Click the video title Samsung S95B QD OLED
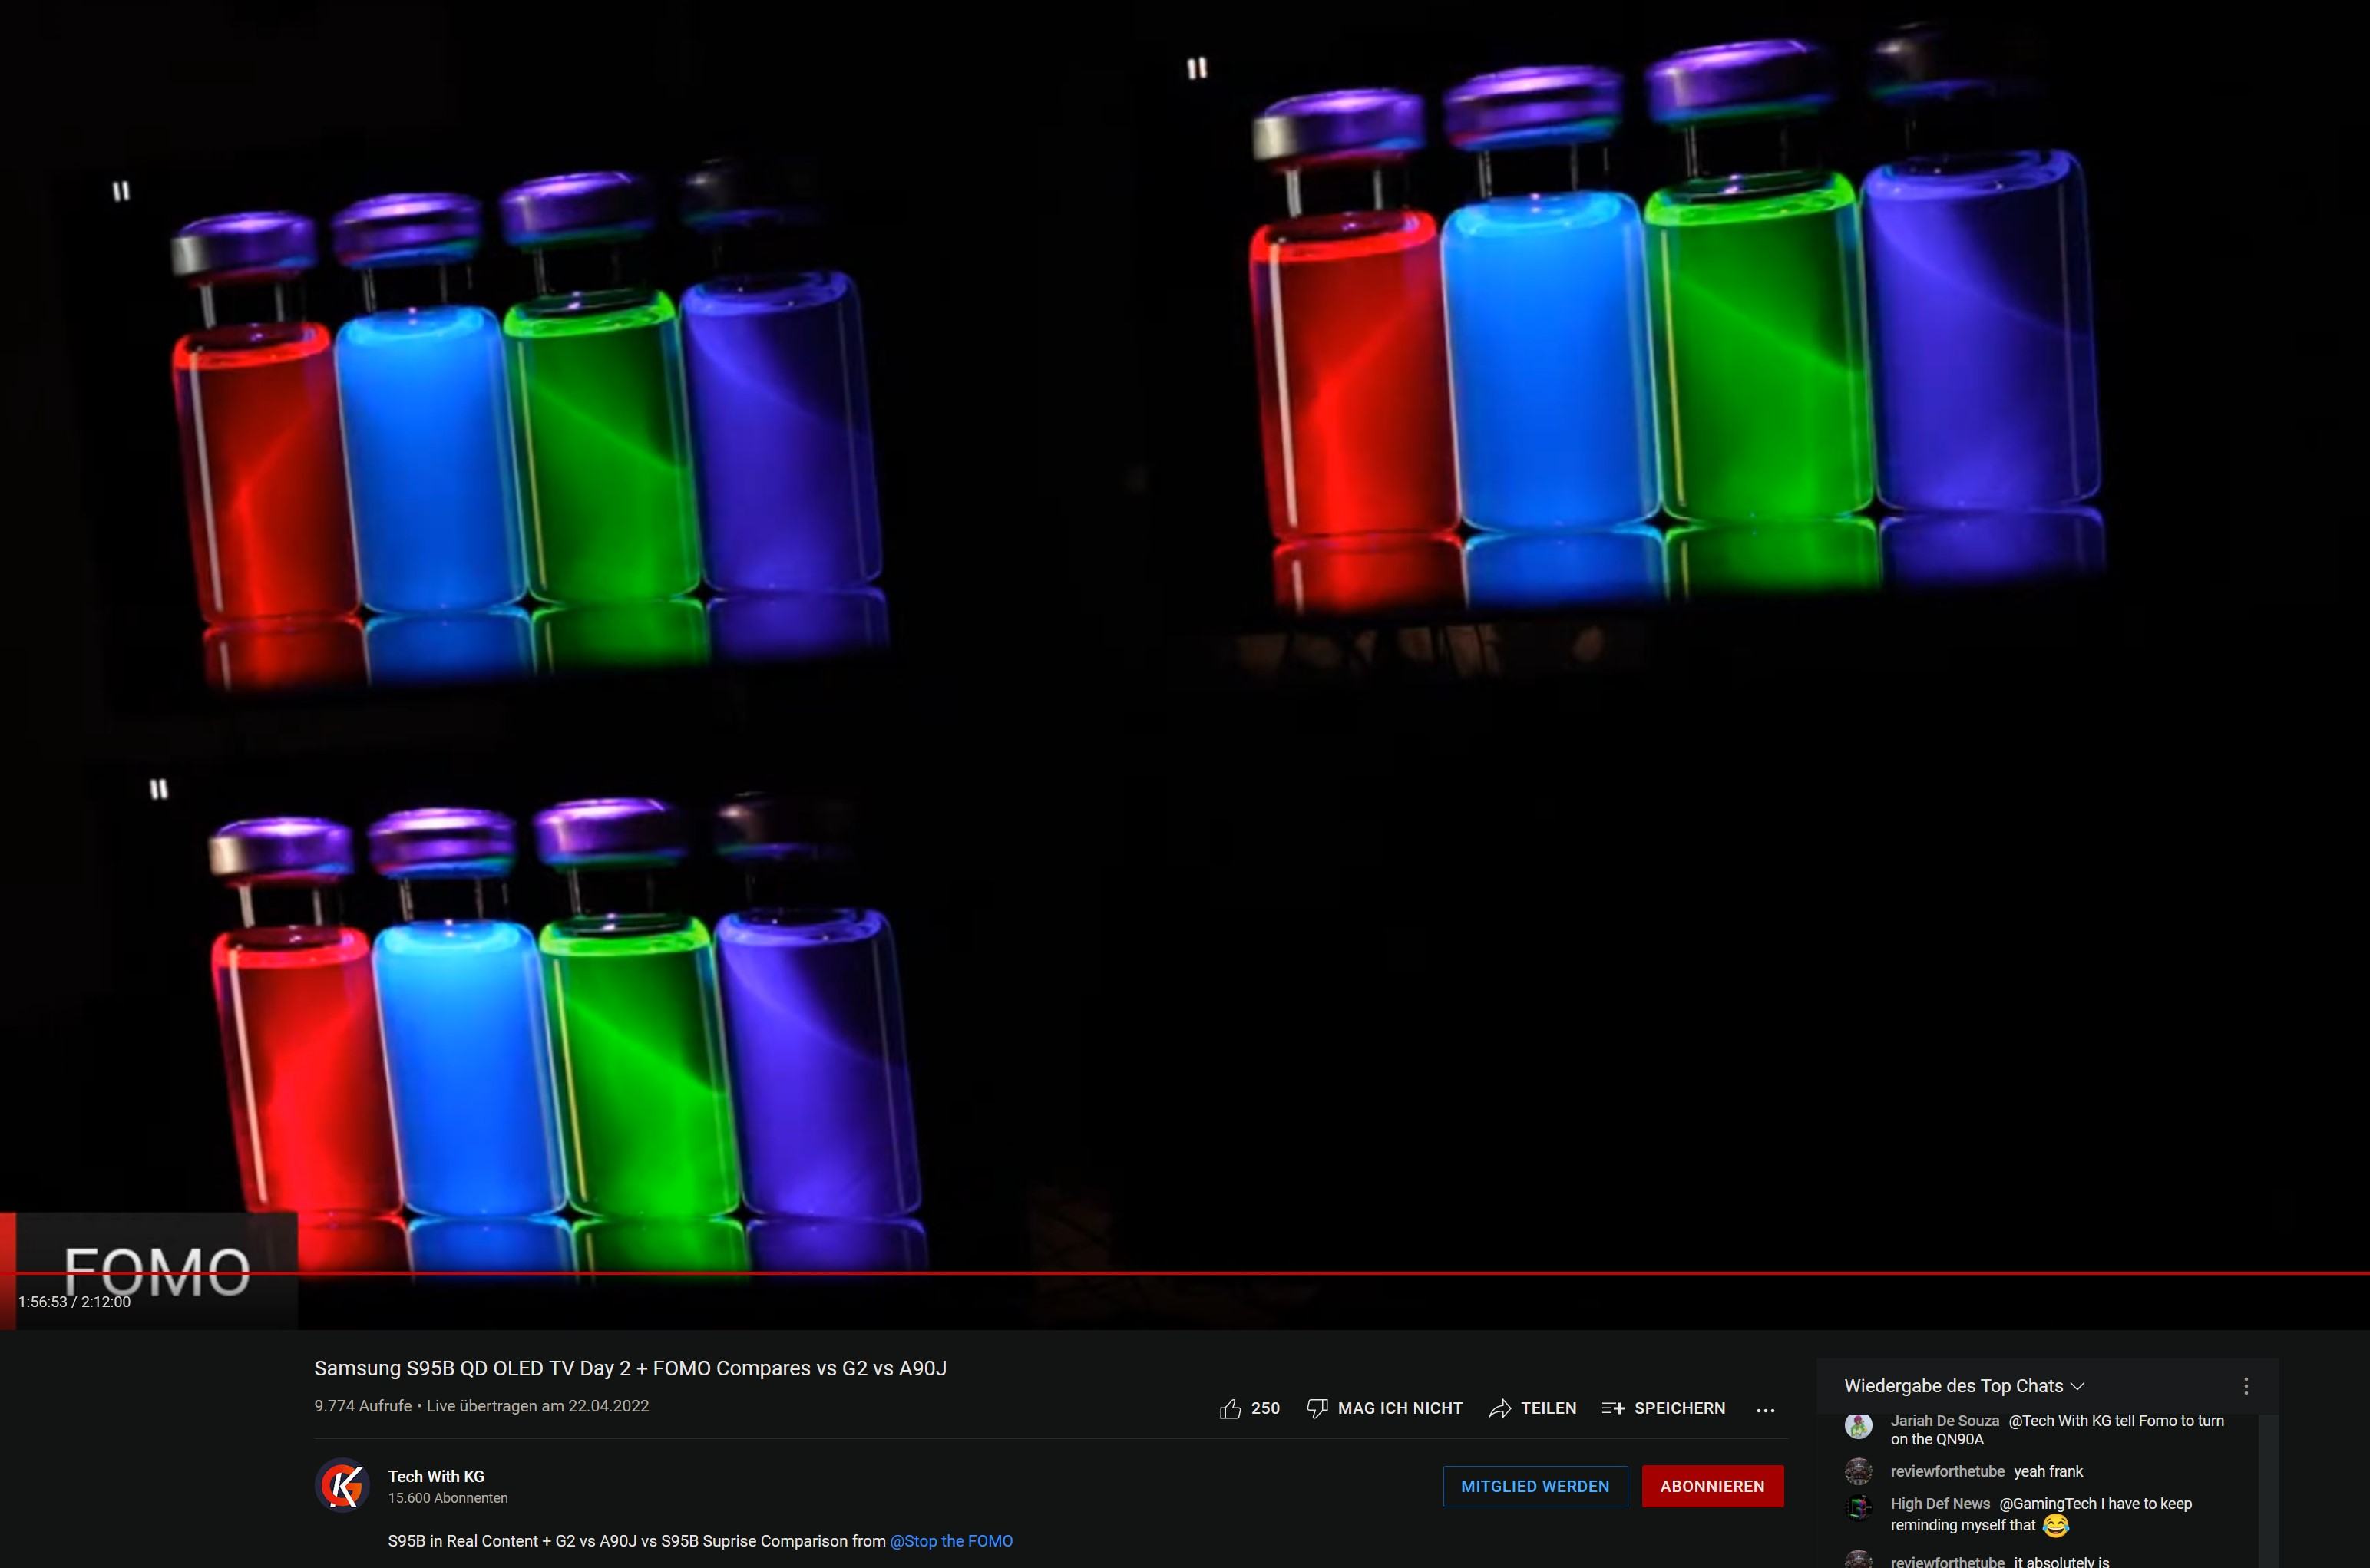 [x=630, y=1368]
